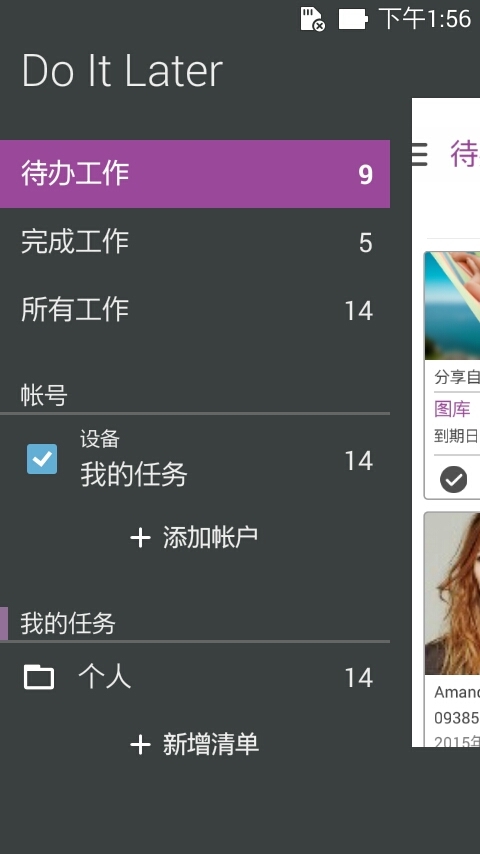Tap the hamburger menu icon
The height and width of the screenshot is (854, 480).
pos(420,154)
